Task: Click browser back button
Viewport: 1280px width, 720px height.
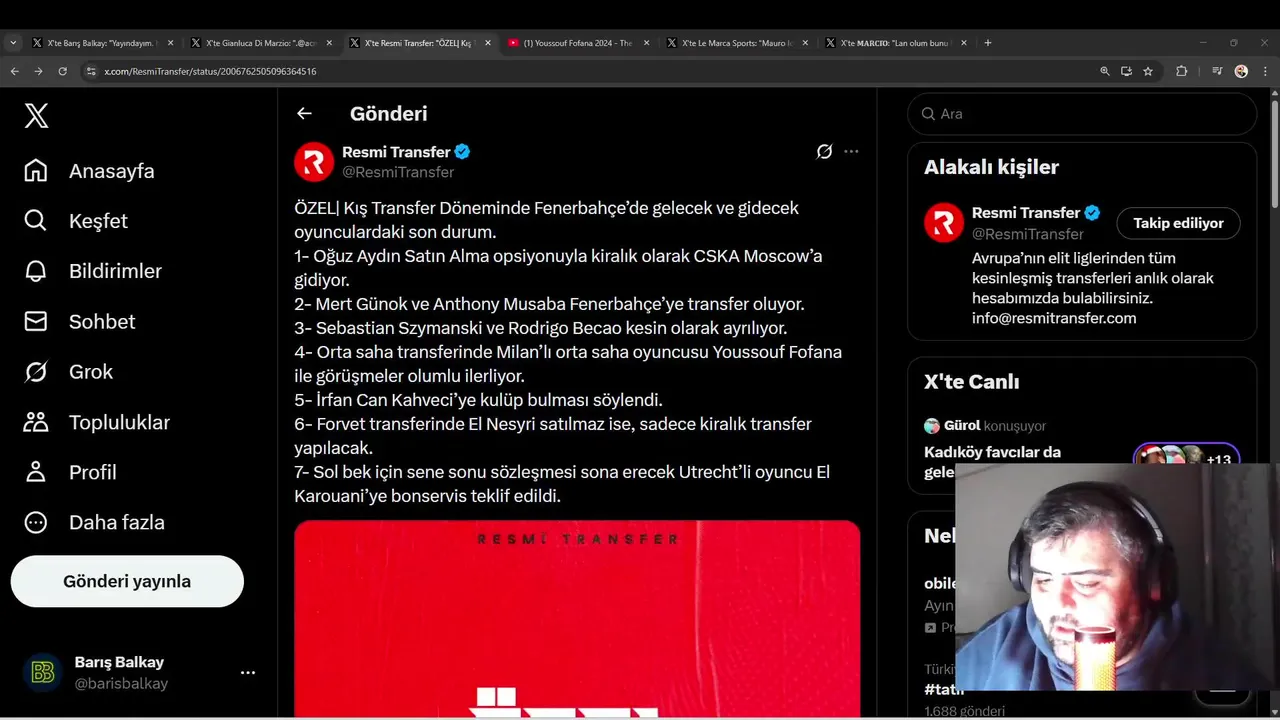Action: 14,71
